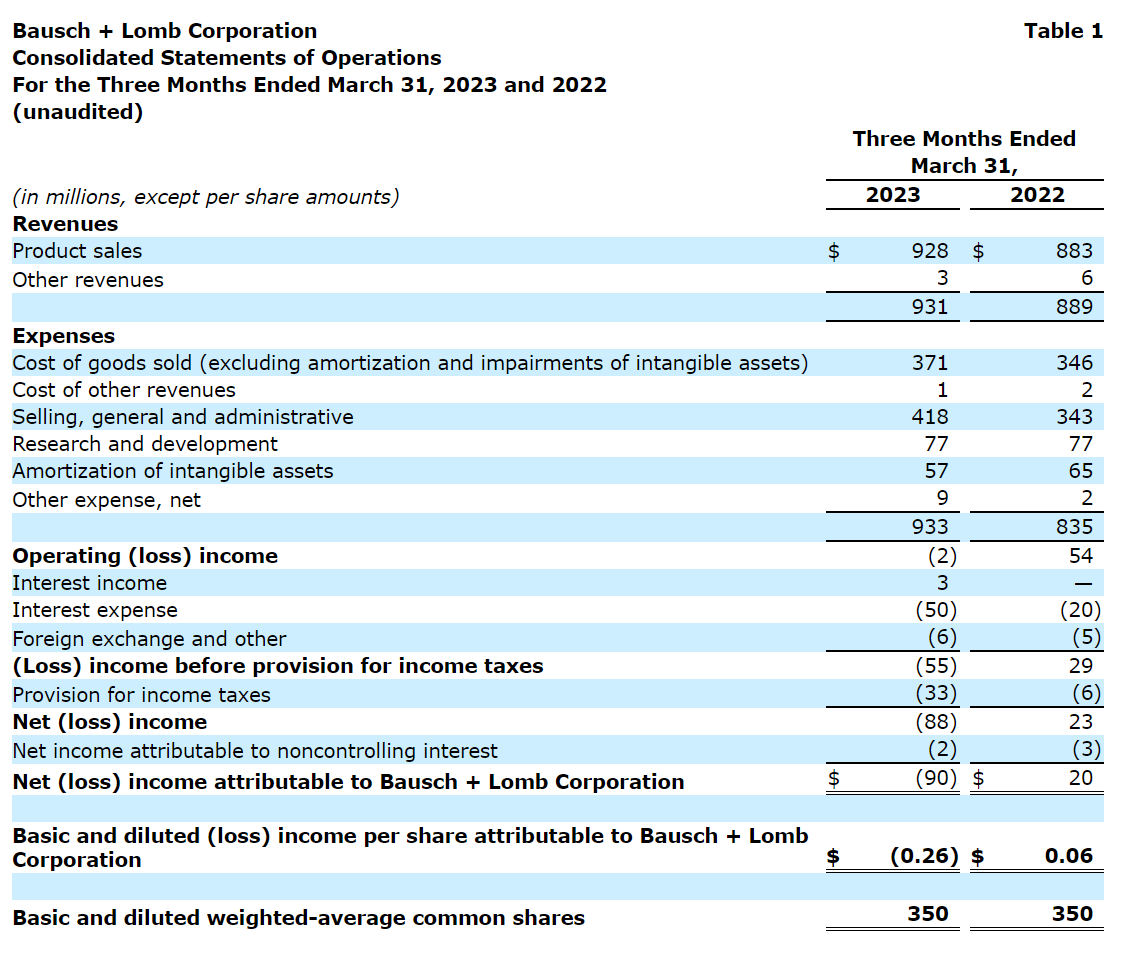Click 'Provision for income taxes' label
The height and width of the screenshot is (954, 1127).
142,695
